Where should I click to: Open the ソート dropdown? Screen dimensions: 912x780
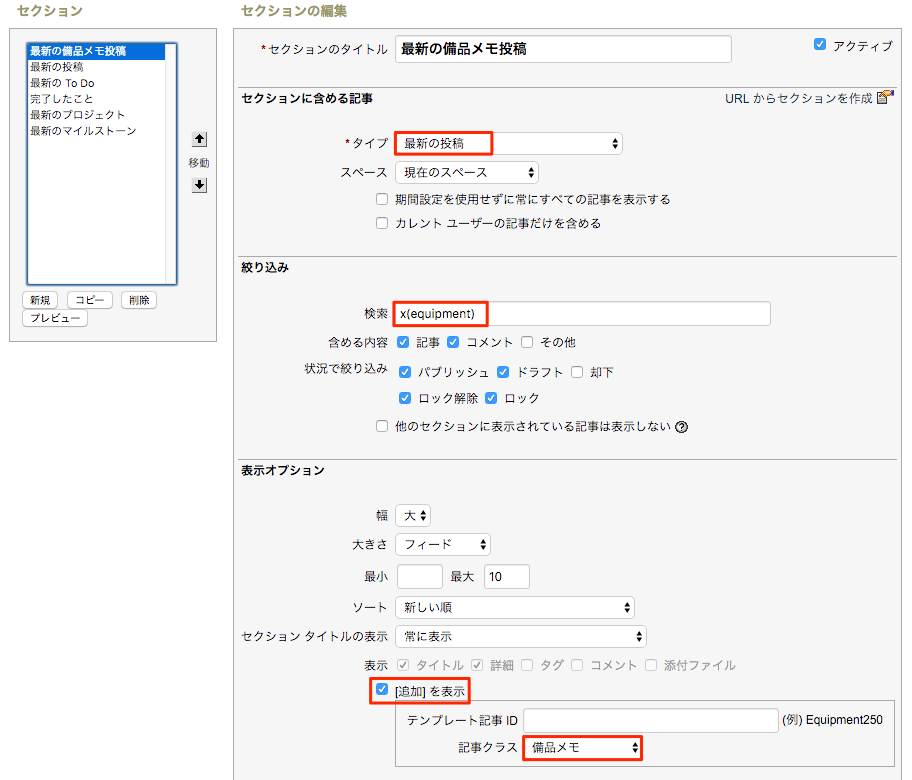[x=515, y=607]
